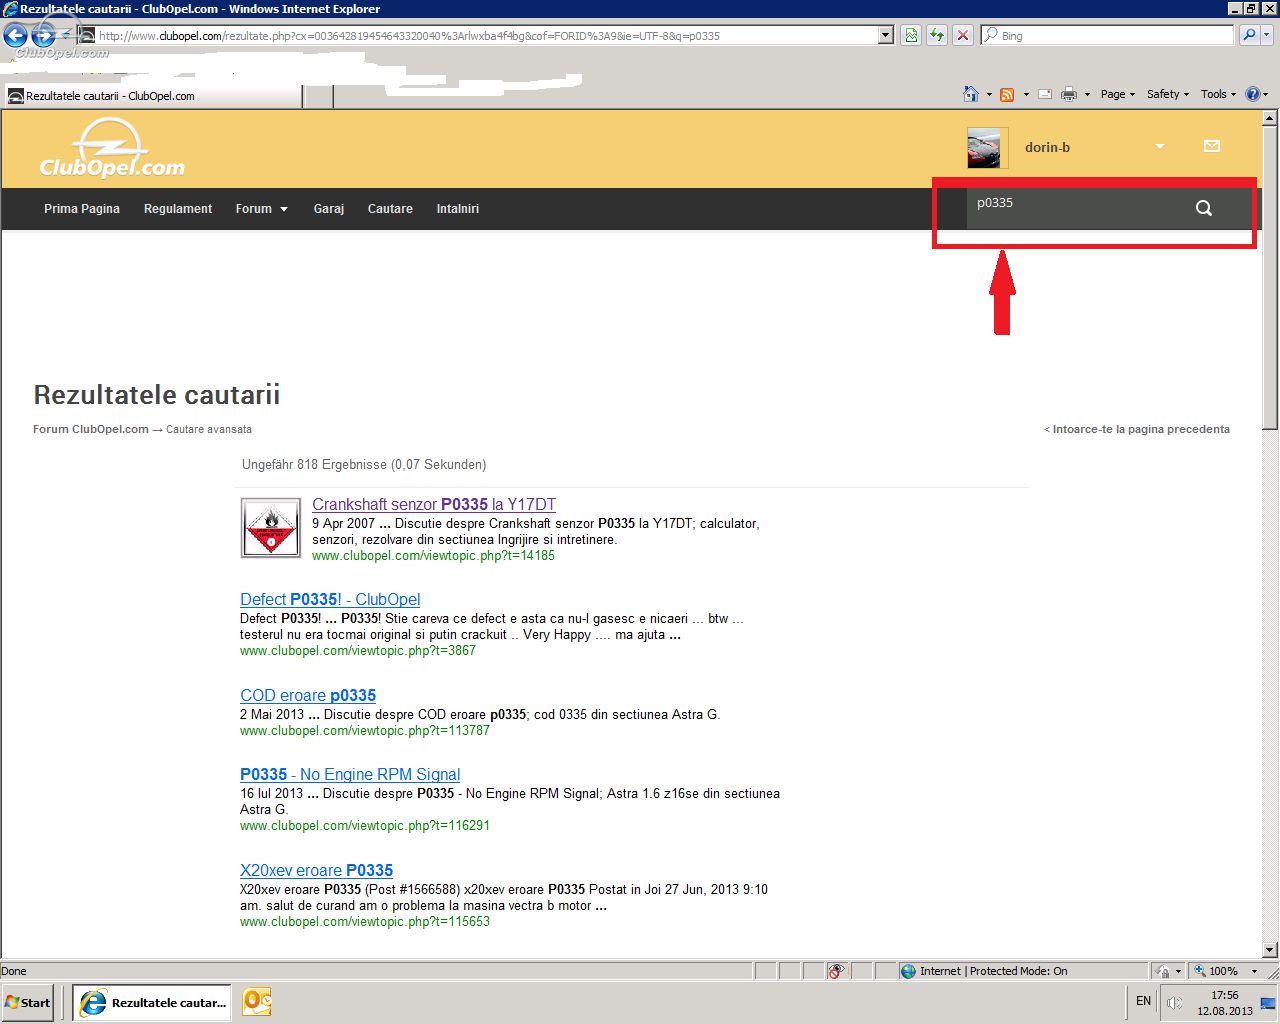Click the 'Ungefähr 818 Ergebnisse' result count text
Screen dimensions: 1280x1024
tap(364, 465)
